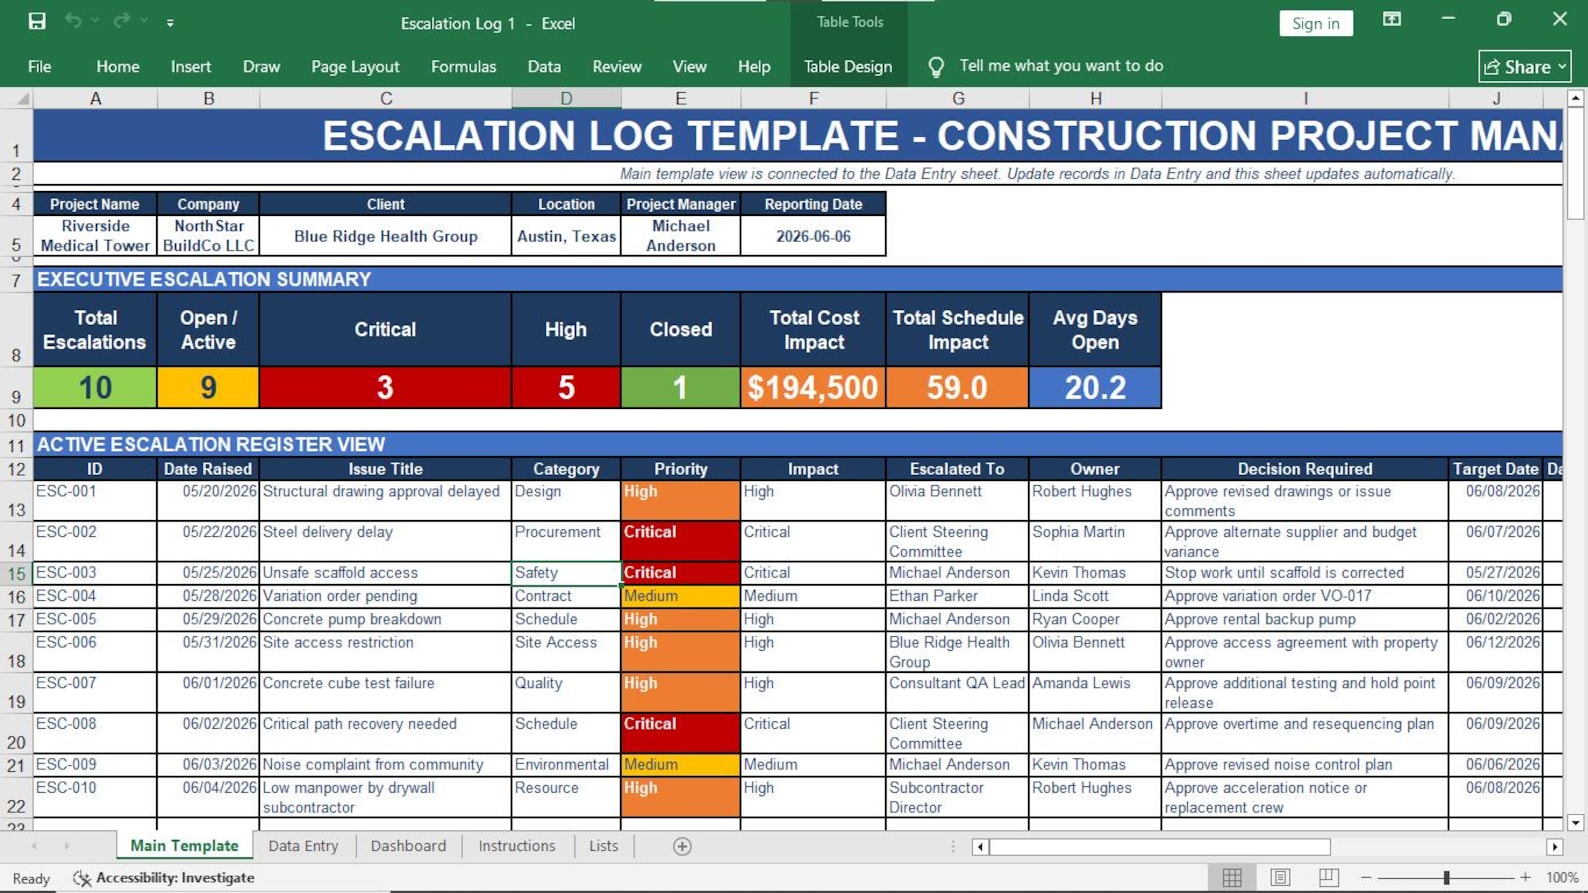Click Tell me what you want to do

1061,66
